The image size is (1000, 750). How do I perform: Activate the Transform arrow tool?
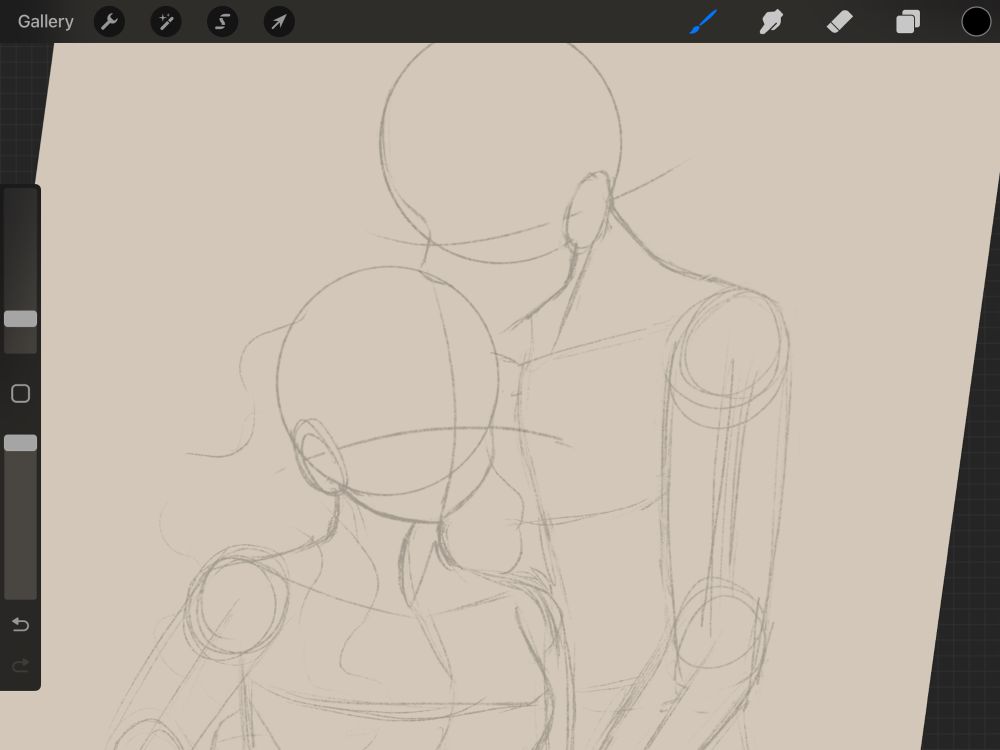click(279, 22)
